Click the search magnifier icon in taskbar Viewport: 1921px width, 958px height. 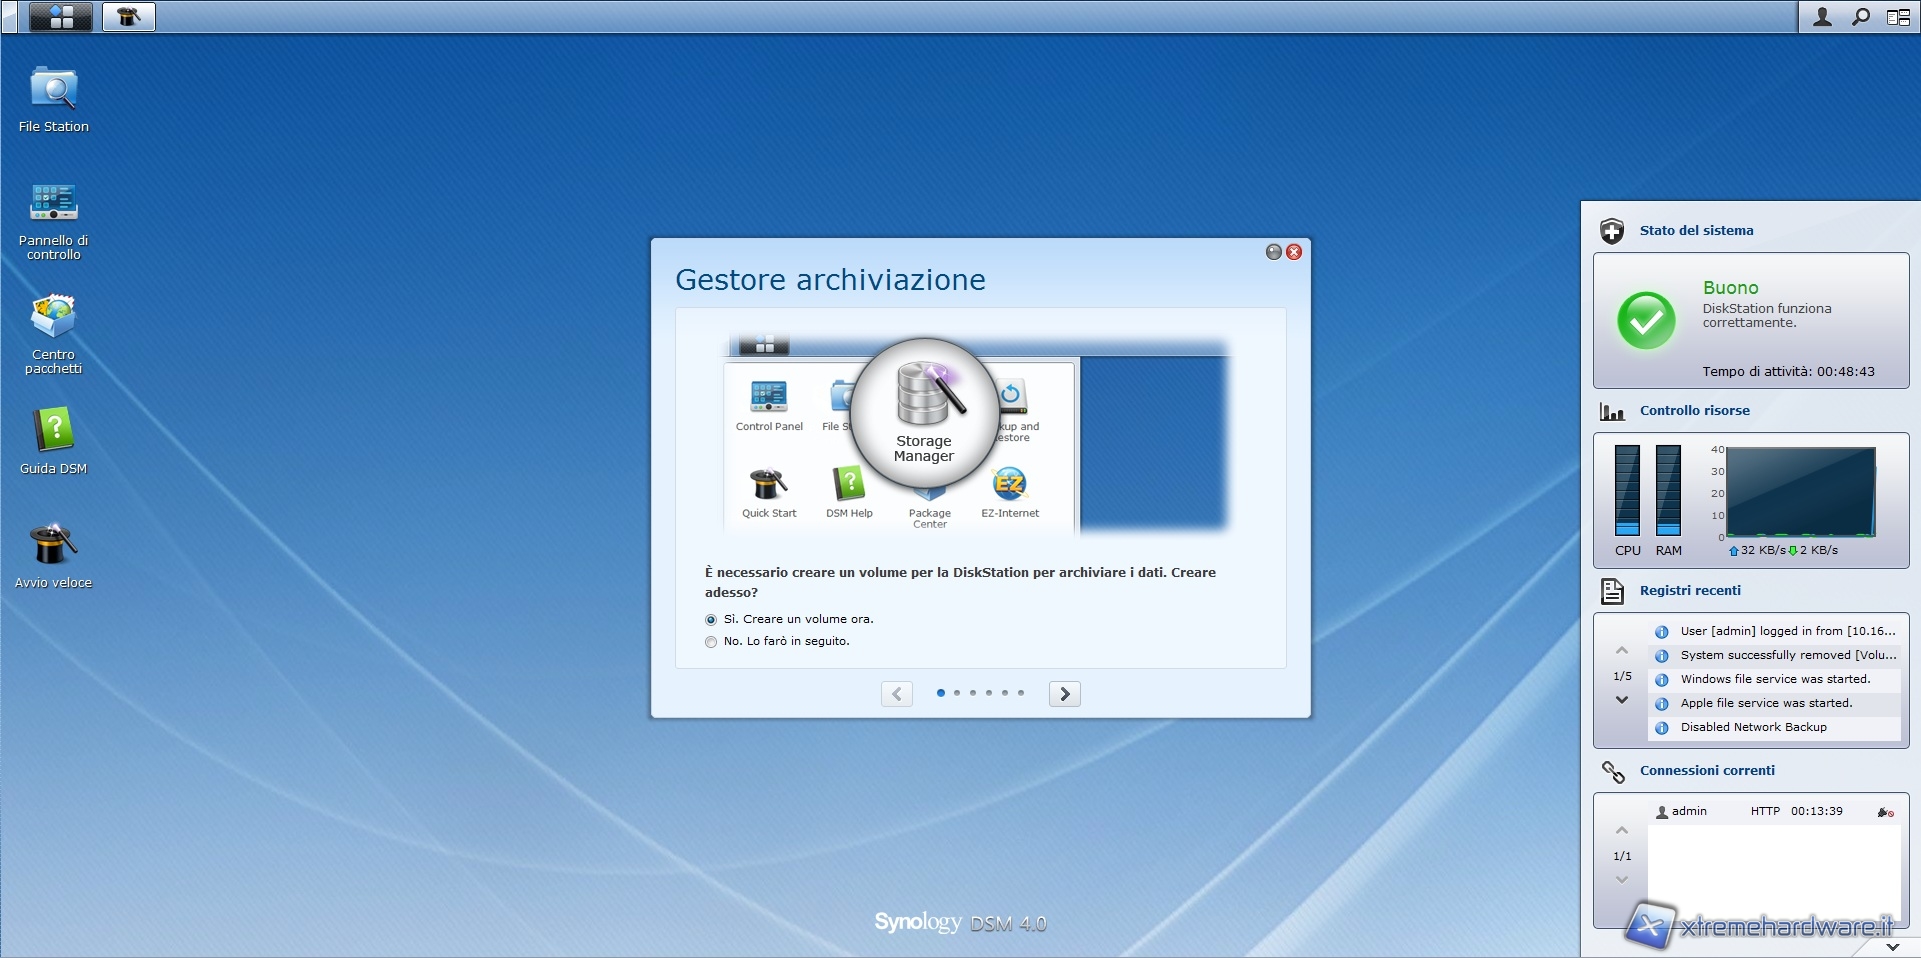click(x=1860, y=17)
